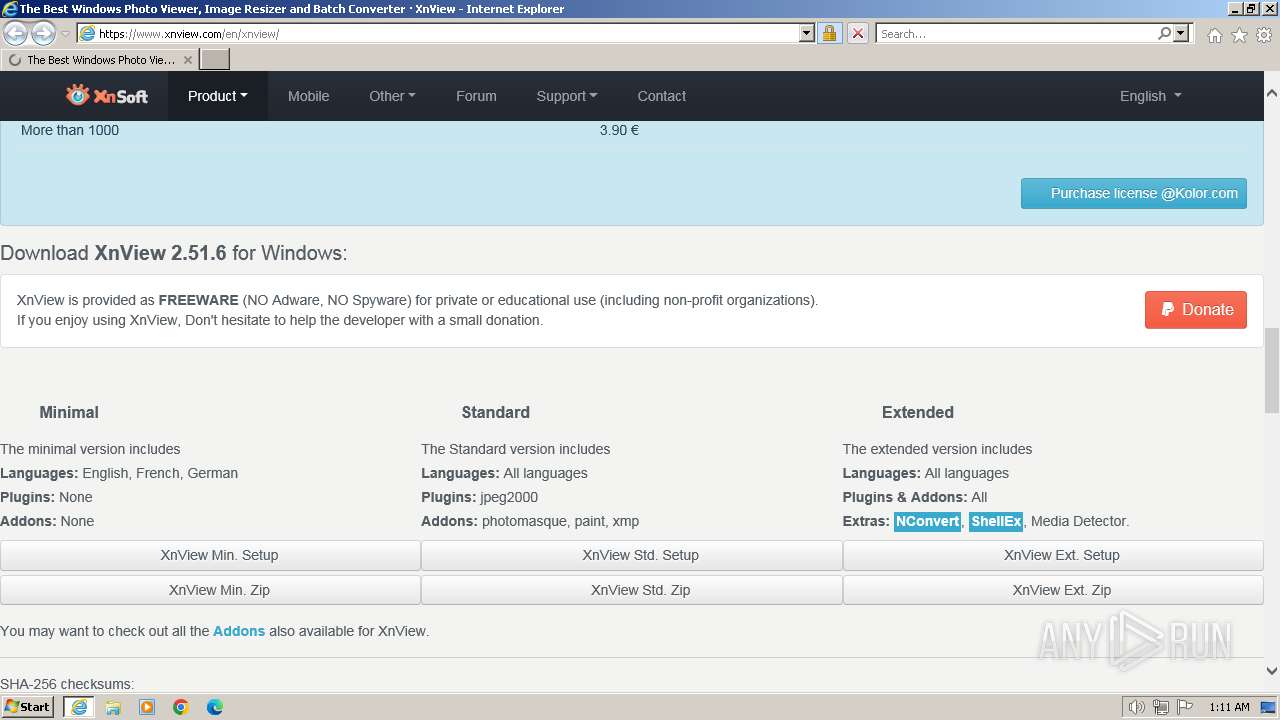Click the Media Detector text

[x=1078, y=521]
